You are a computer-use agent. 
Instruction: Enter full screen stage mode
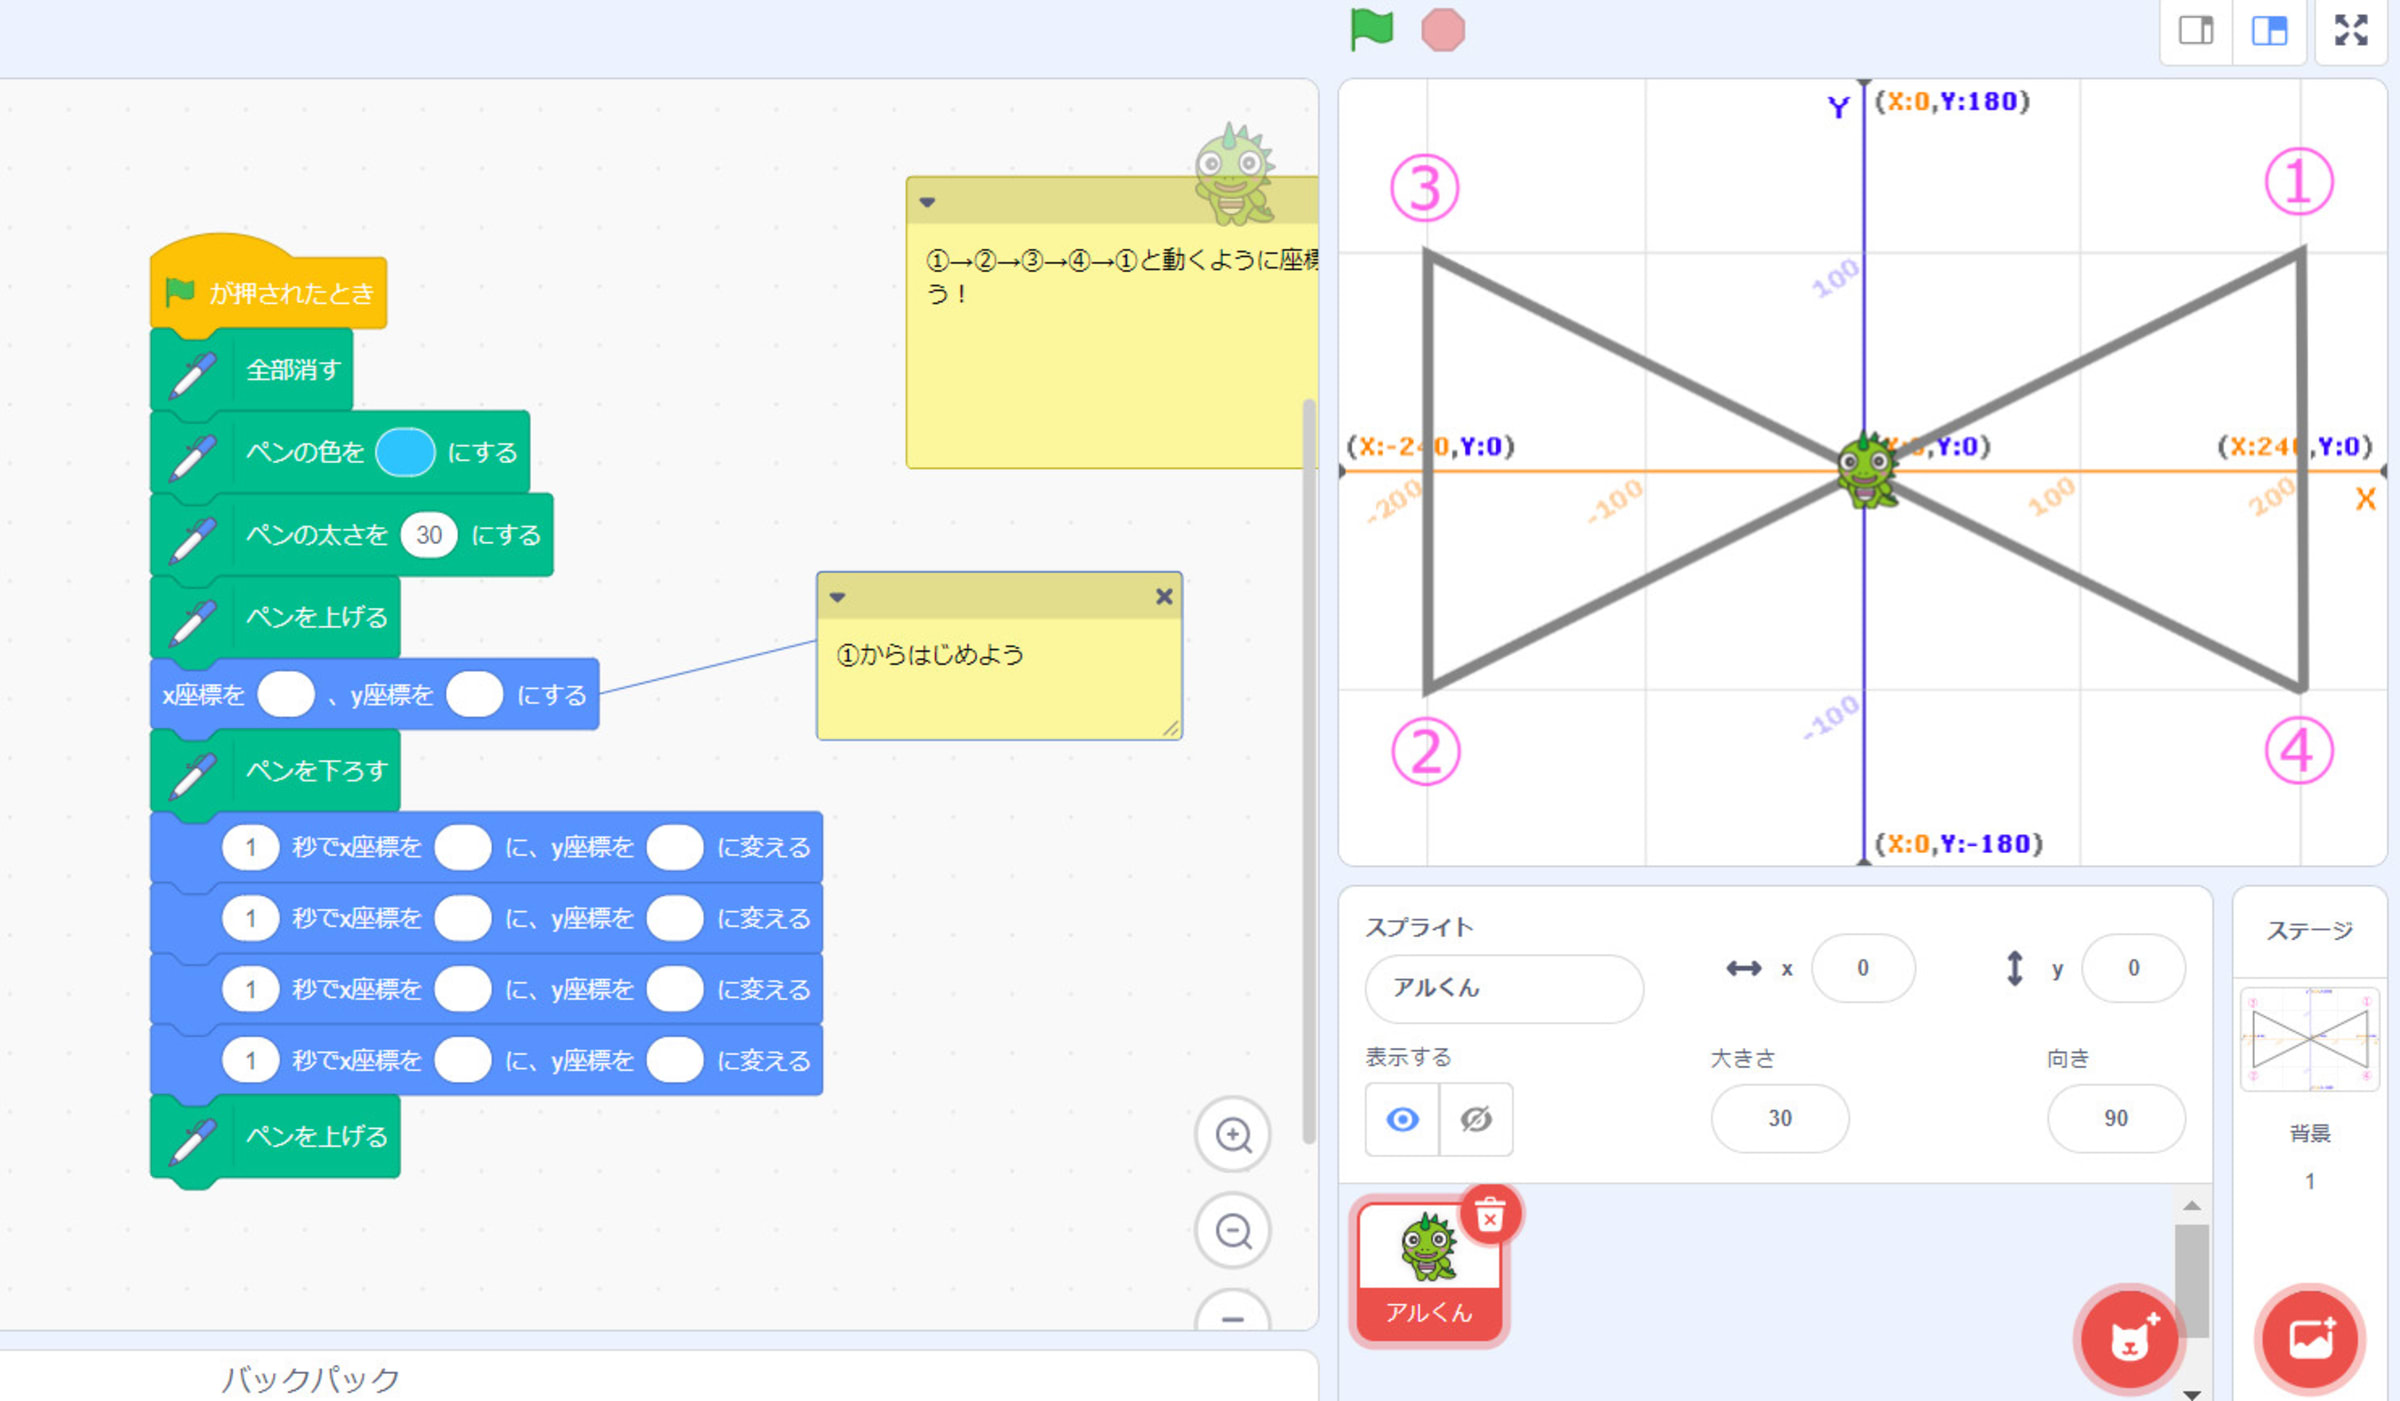(x=2351, y=31)
